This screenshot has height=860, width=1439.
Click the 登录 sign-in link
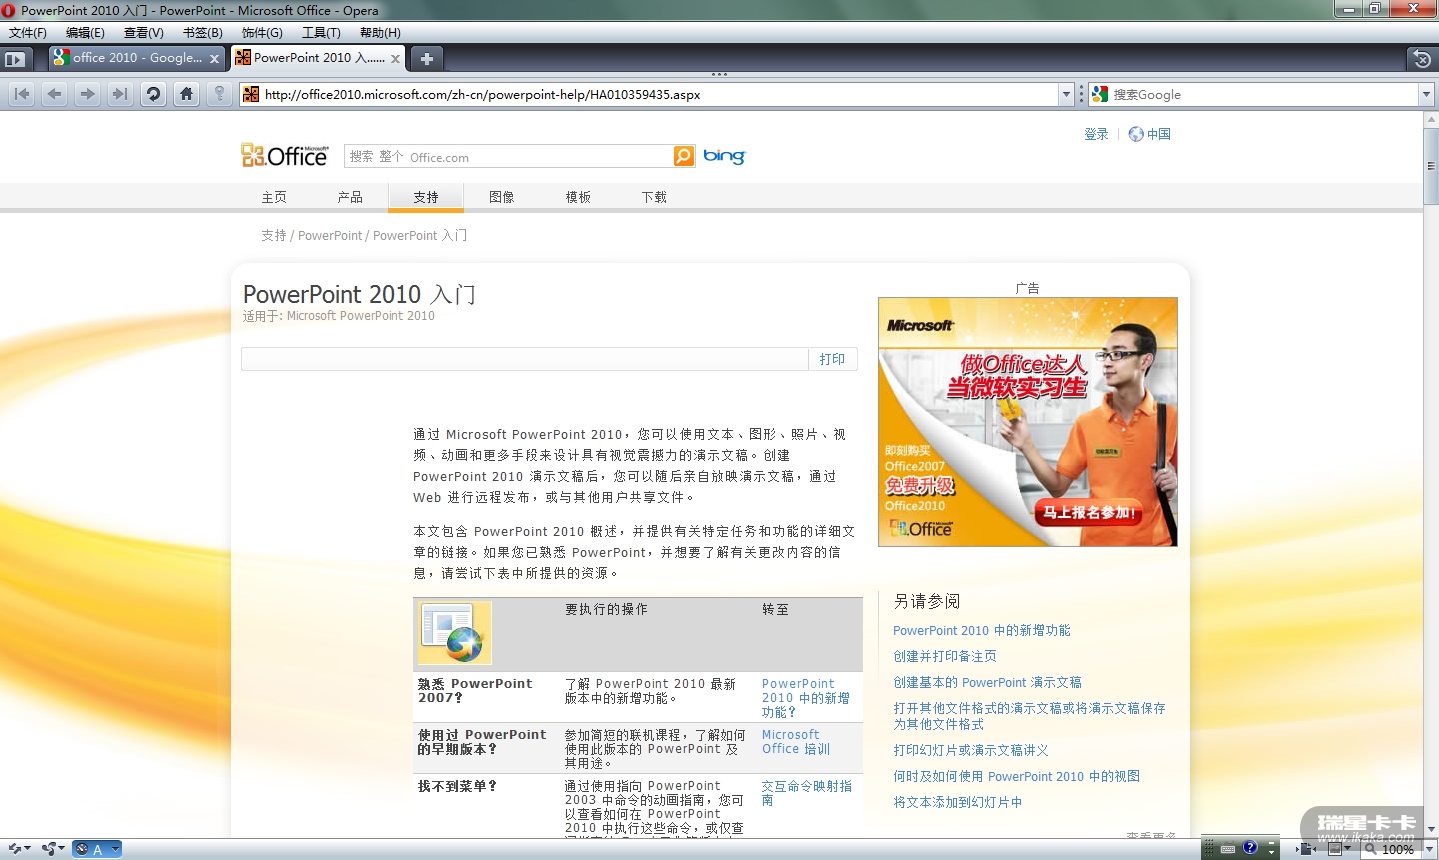[1096, 134]
